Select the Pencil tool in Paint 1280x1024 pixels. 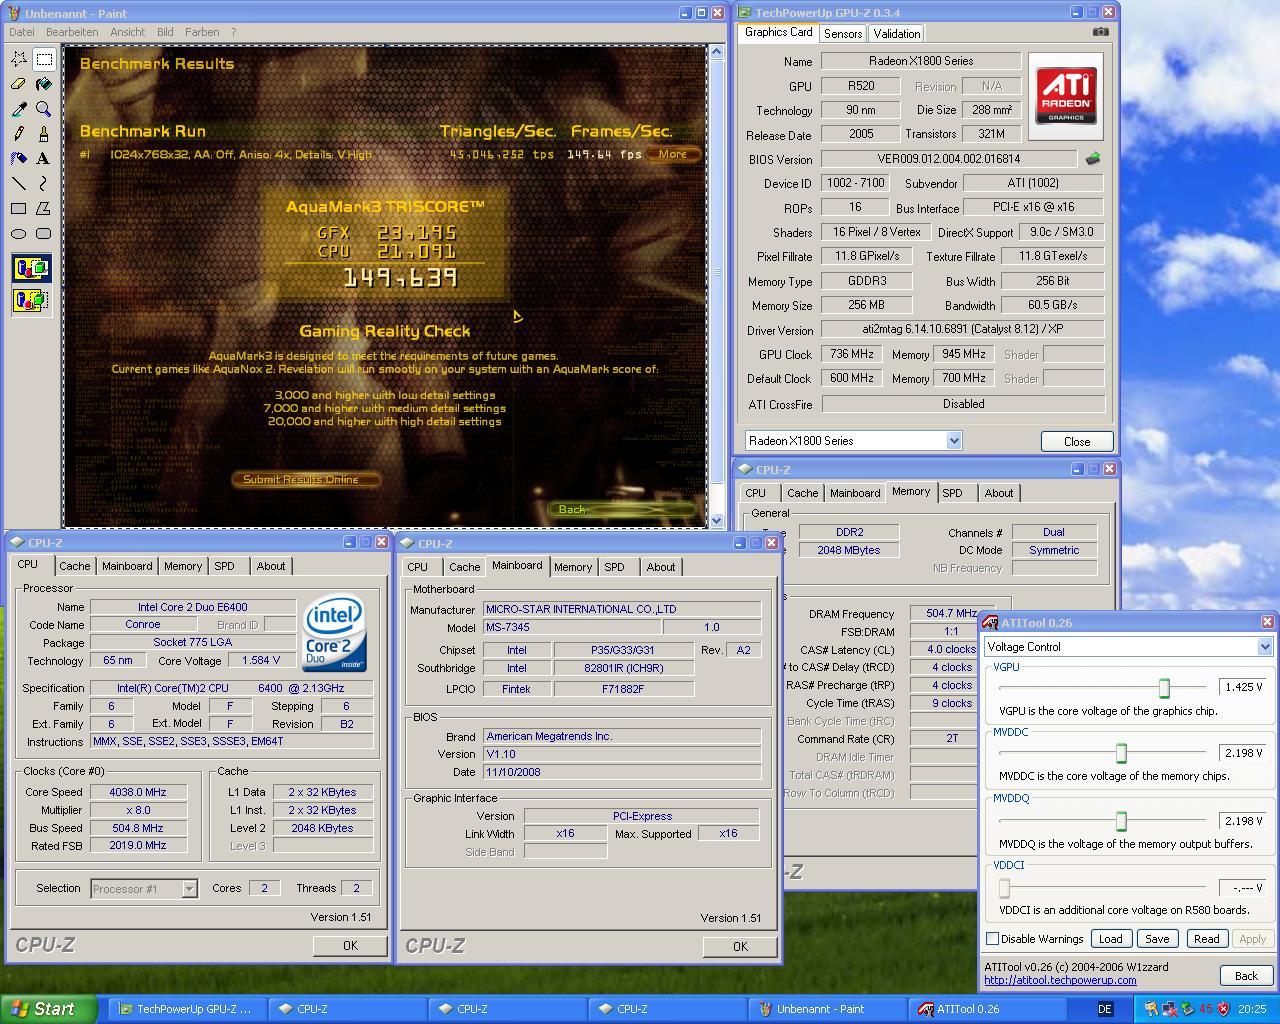point(19,134)
